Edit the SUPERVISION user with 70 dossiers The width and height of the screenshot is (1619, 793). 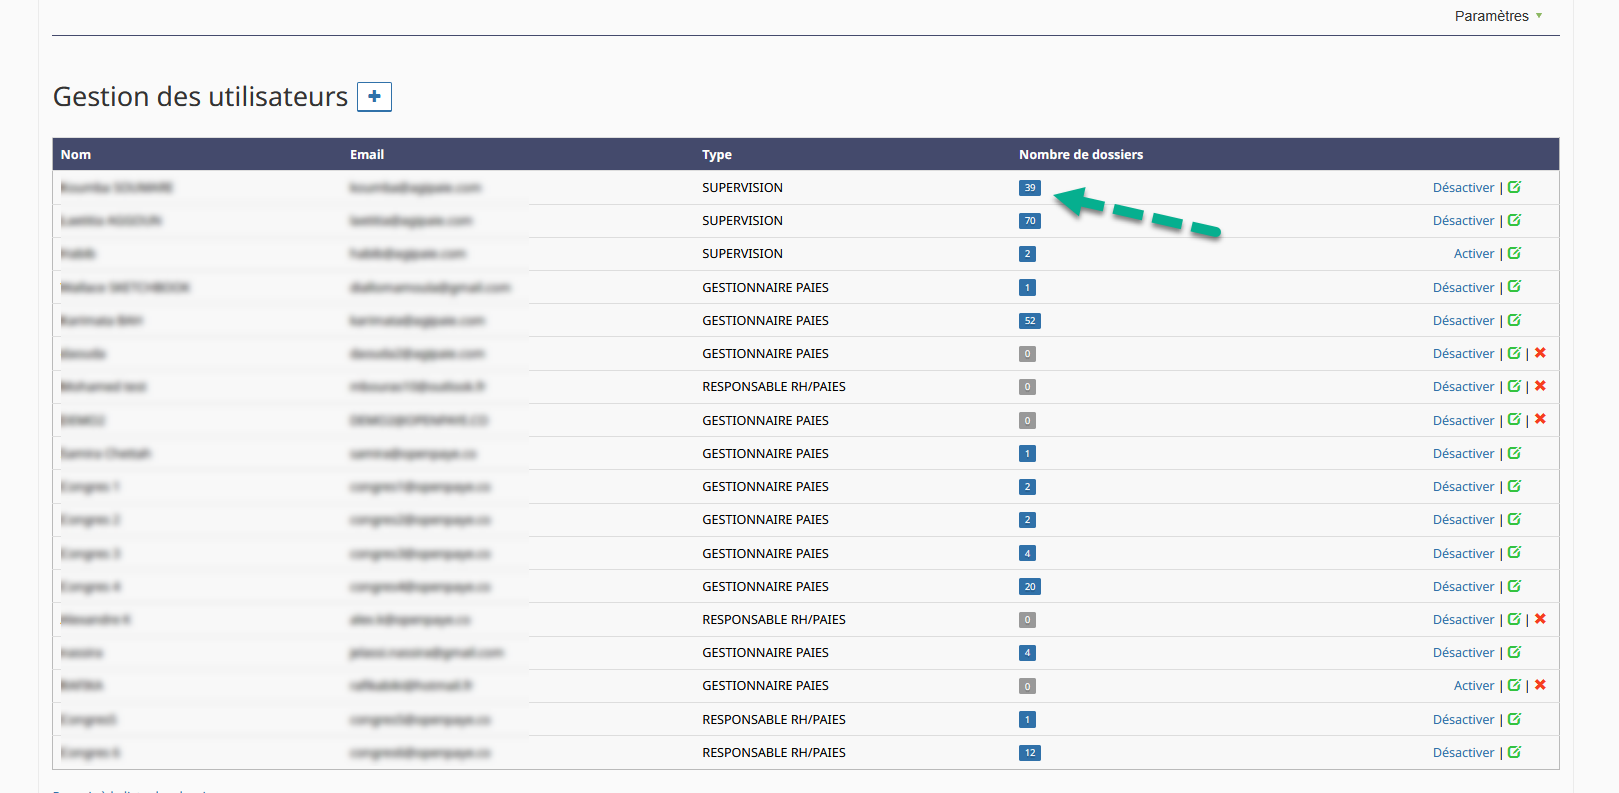[x=1514, y=220]
